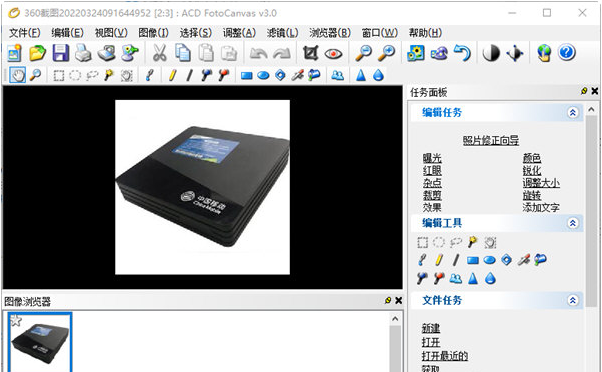Viewport: 602px width, 372px height.
Task: Click the blue rotate arrow icon in toolbar
Action: 462,53
